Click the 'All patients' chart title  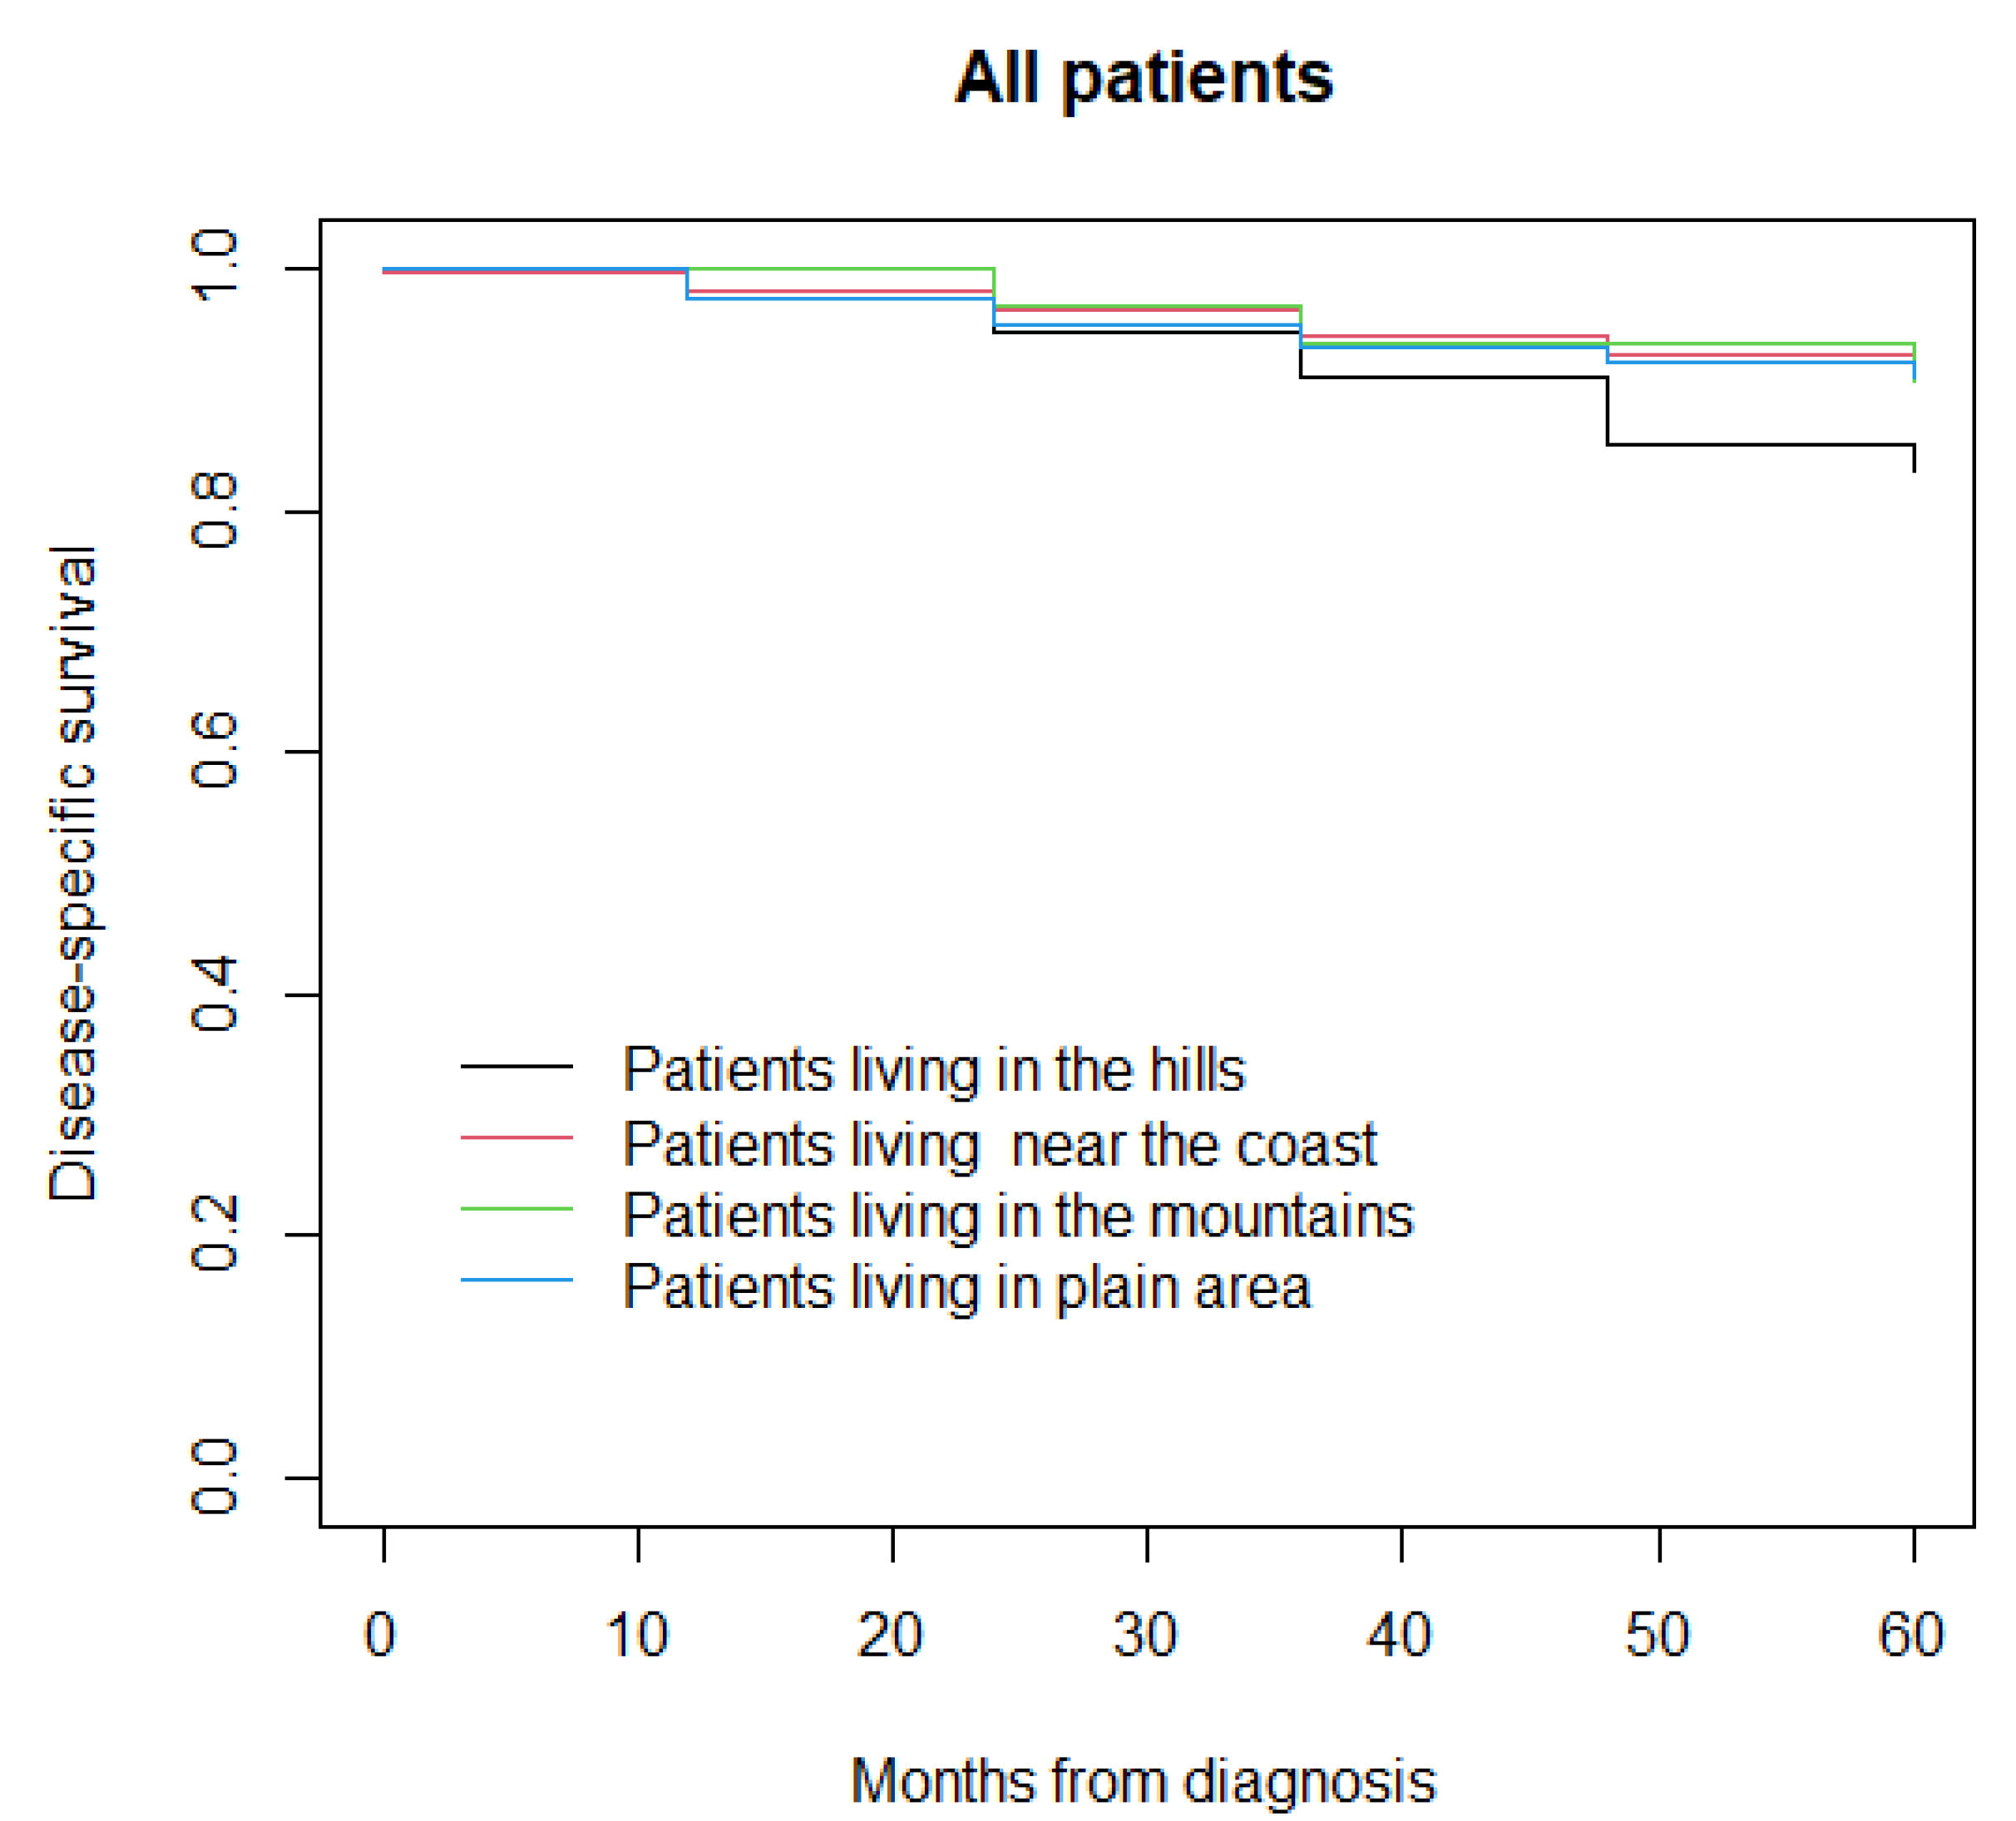point(1143,78)
